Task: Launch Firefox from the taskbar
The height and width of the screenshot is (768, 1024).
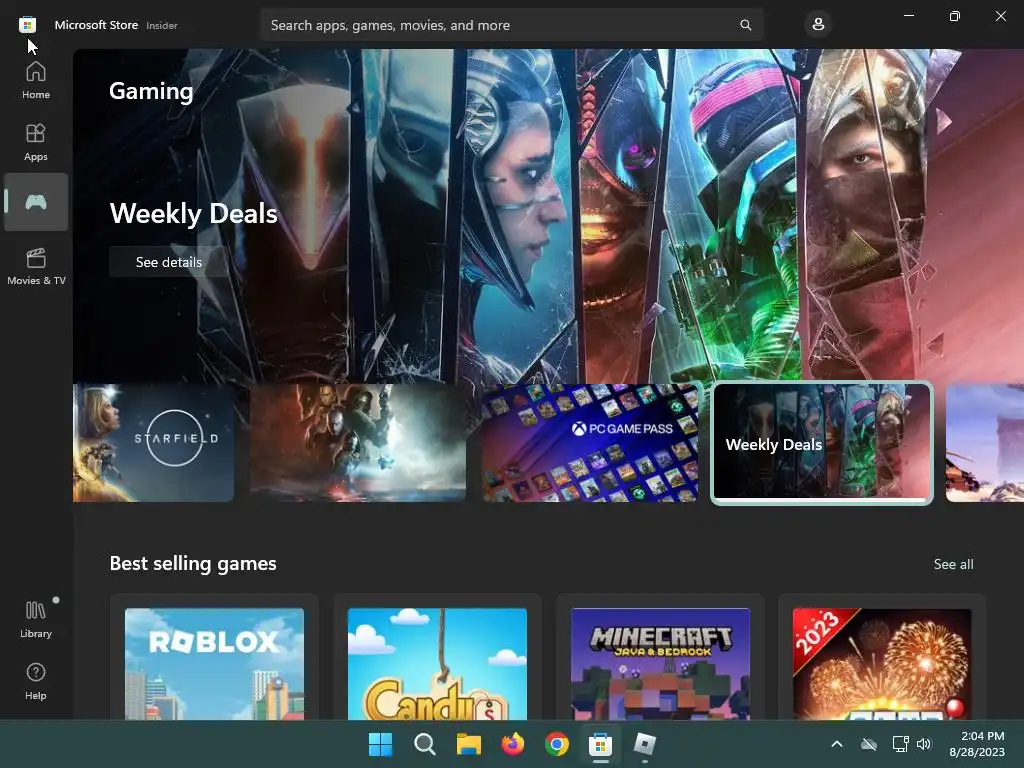Action: pyautogui.click(x=513, y=744)
